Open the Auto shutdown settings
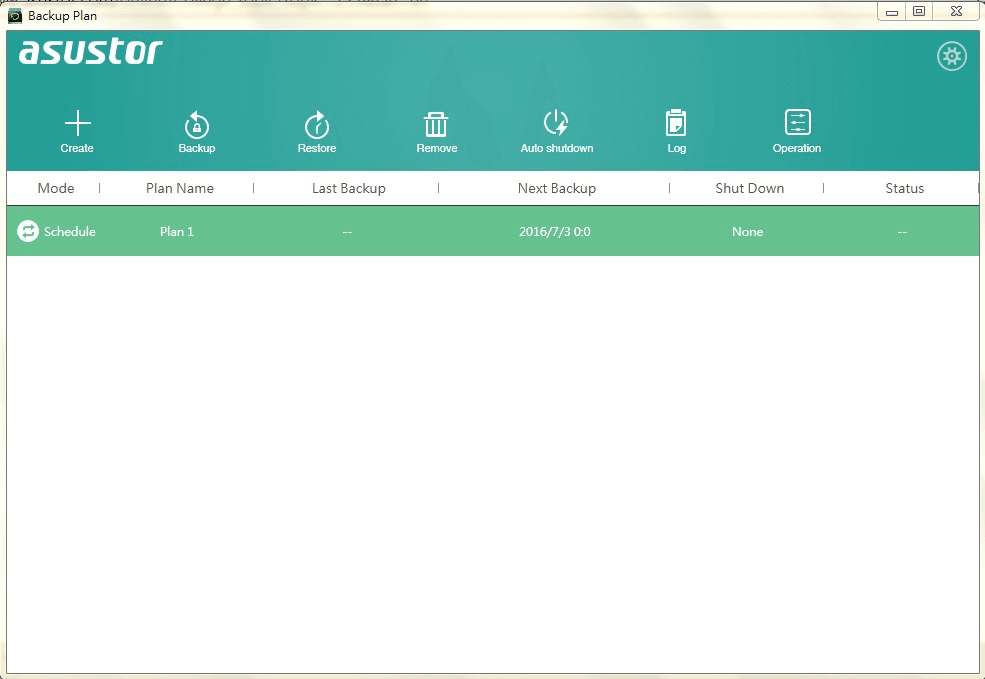The width and height of the screenshot is (985, 679). pyautogui.click(x=556, y=124)
